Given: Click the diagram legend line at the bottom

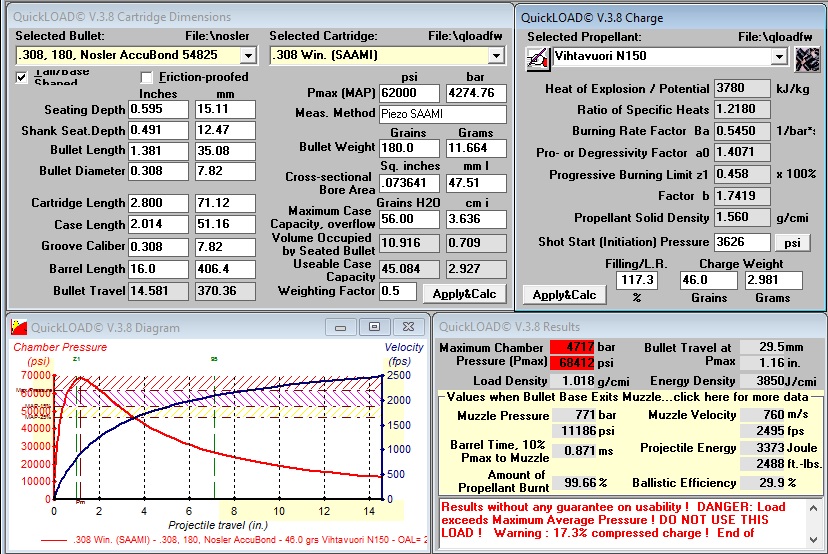Looking at the screenshot, I should point(233,540).
